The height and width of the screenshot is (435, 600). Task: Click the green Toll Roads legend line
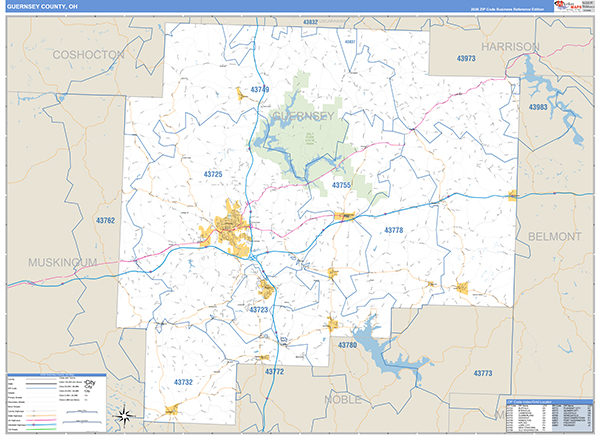pyautogui.click(x=41, y=429)
